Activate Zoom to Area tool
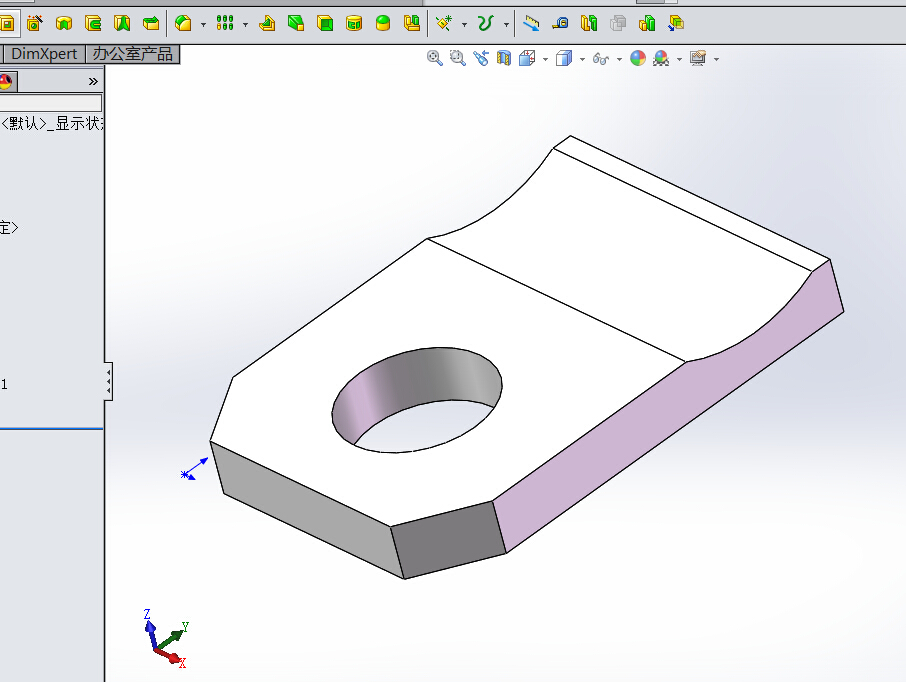 [x=458, y=58]
